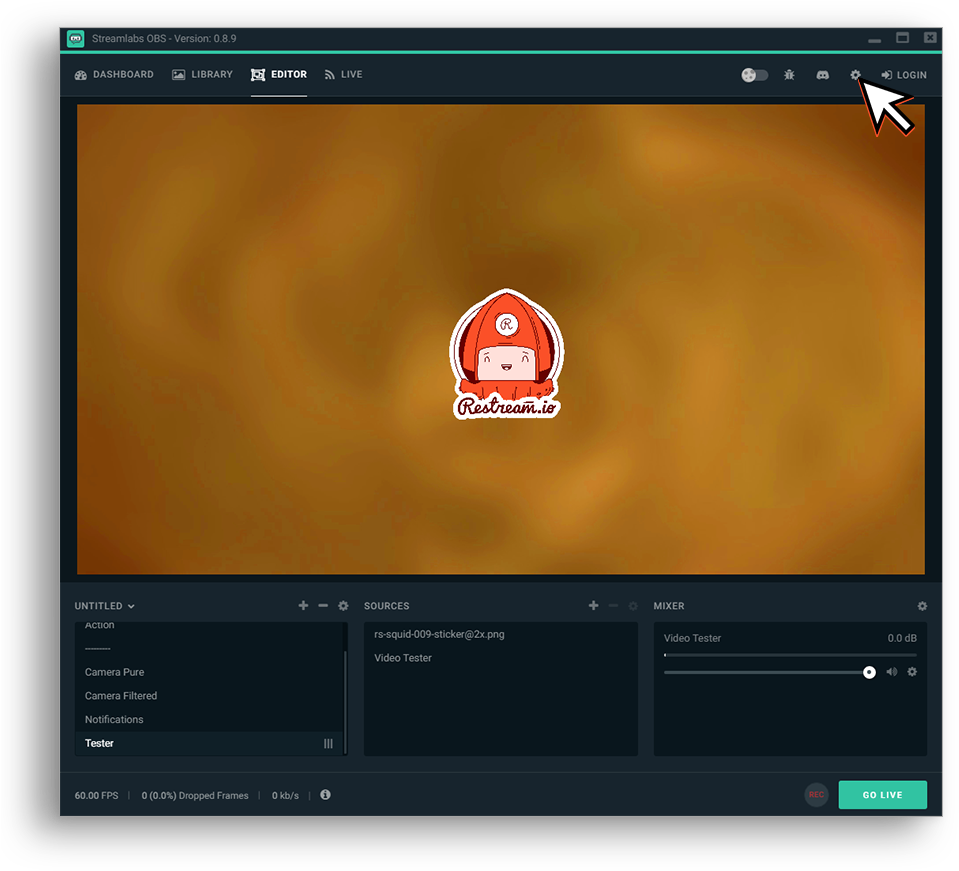Expand the Untitled scene collection dropdown
959x871 pixels.
click(x=104, y=606)
